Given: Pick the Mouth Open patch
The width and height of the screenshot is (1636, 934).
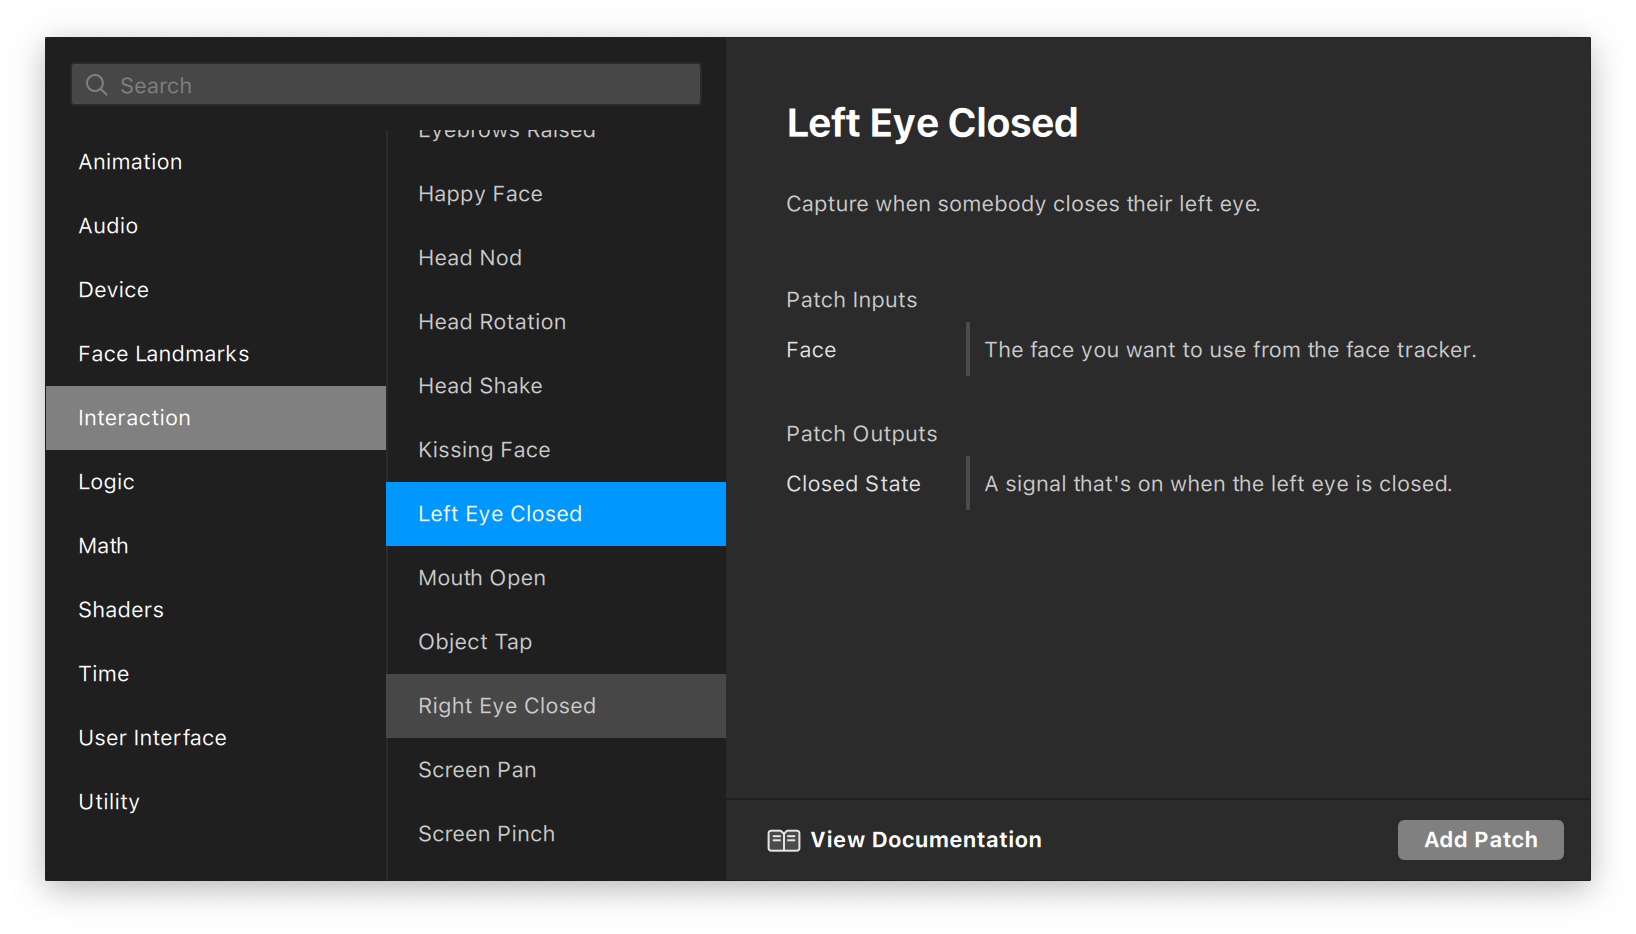Looking at the screenshot, I should (482, 578).
